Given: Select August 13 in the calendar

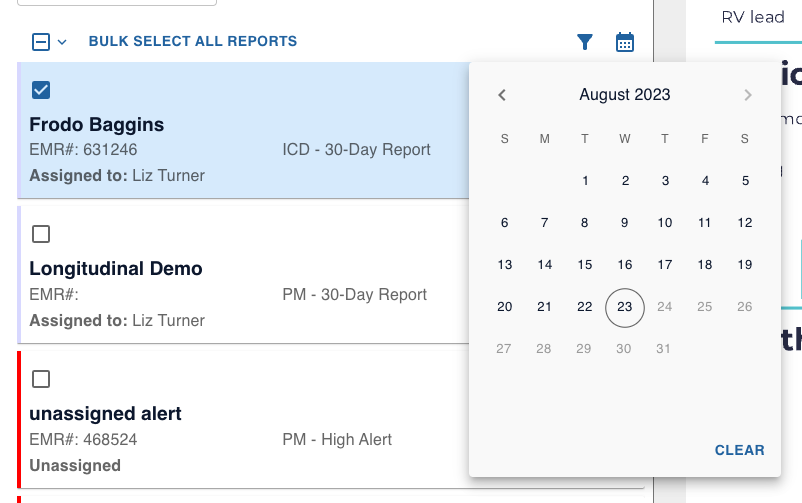Looking at the screenshot, I should tap(504, 265).
